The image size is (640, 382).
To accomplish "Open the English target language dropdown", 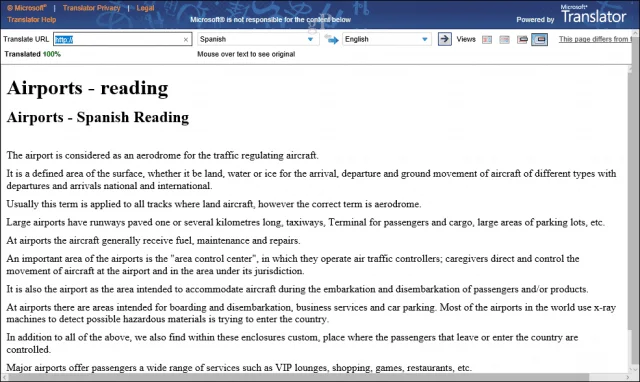I will 386,39.
